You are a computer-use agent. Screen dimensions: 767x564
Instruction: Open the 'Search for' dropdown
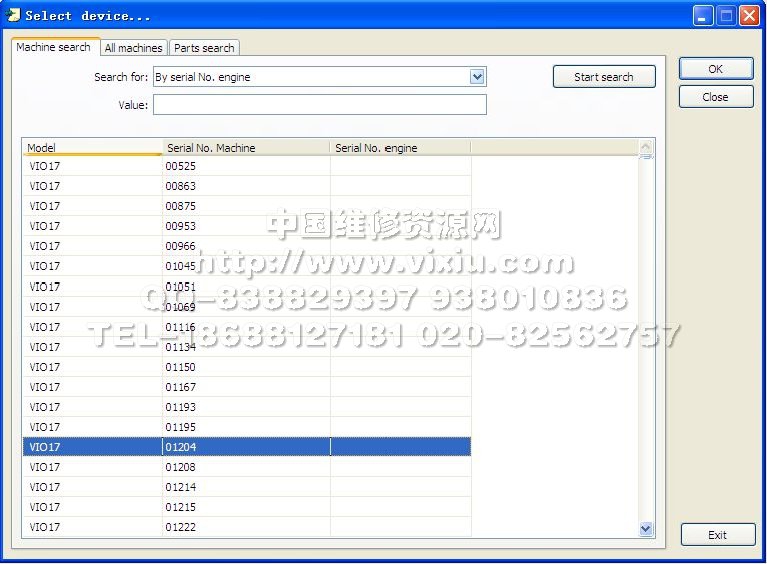[477, 77]
